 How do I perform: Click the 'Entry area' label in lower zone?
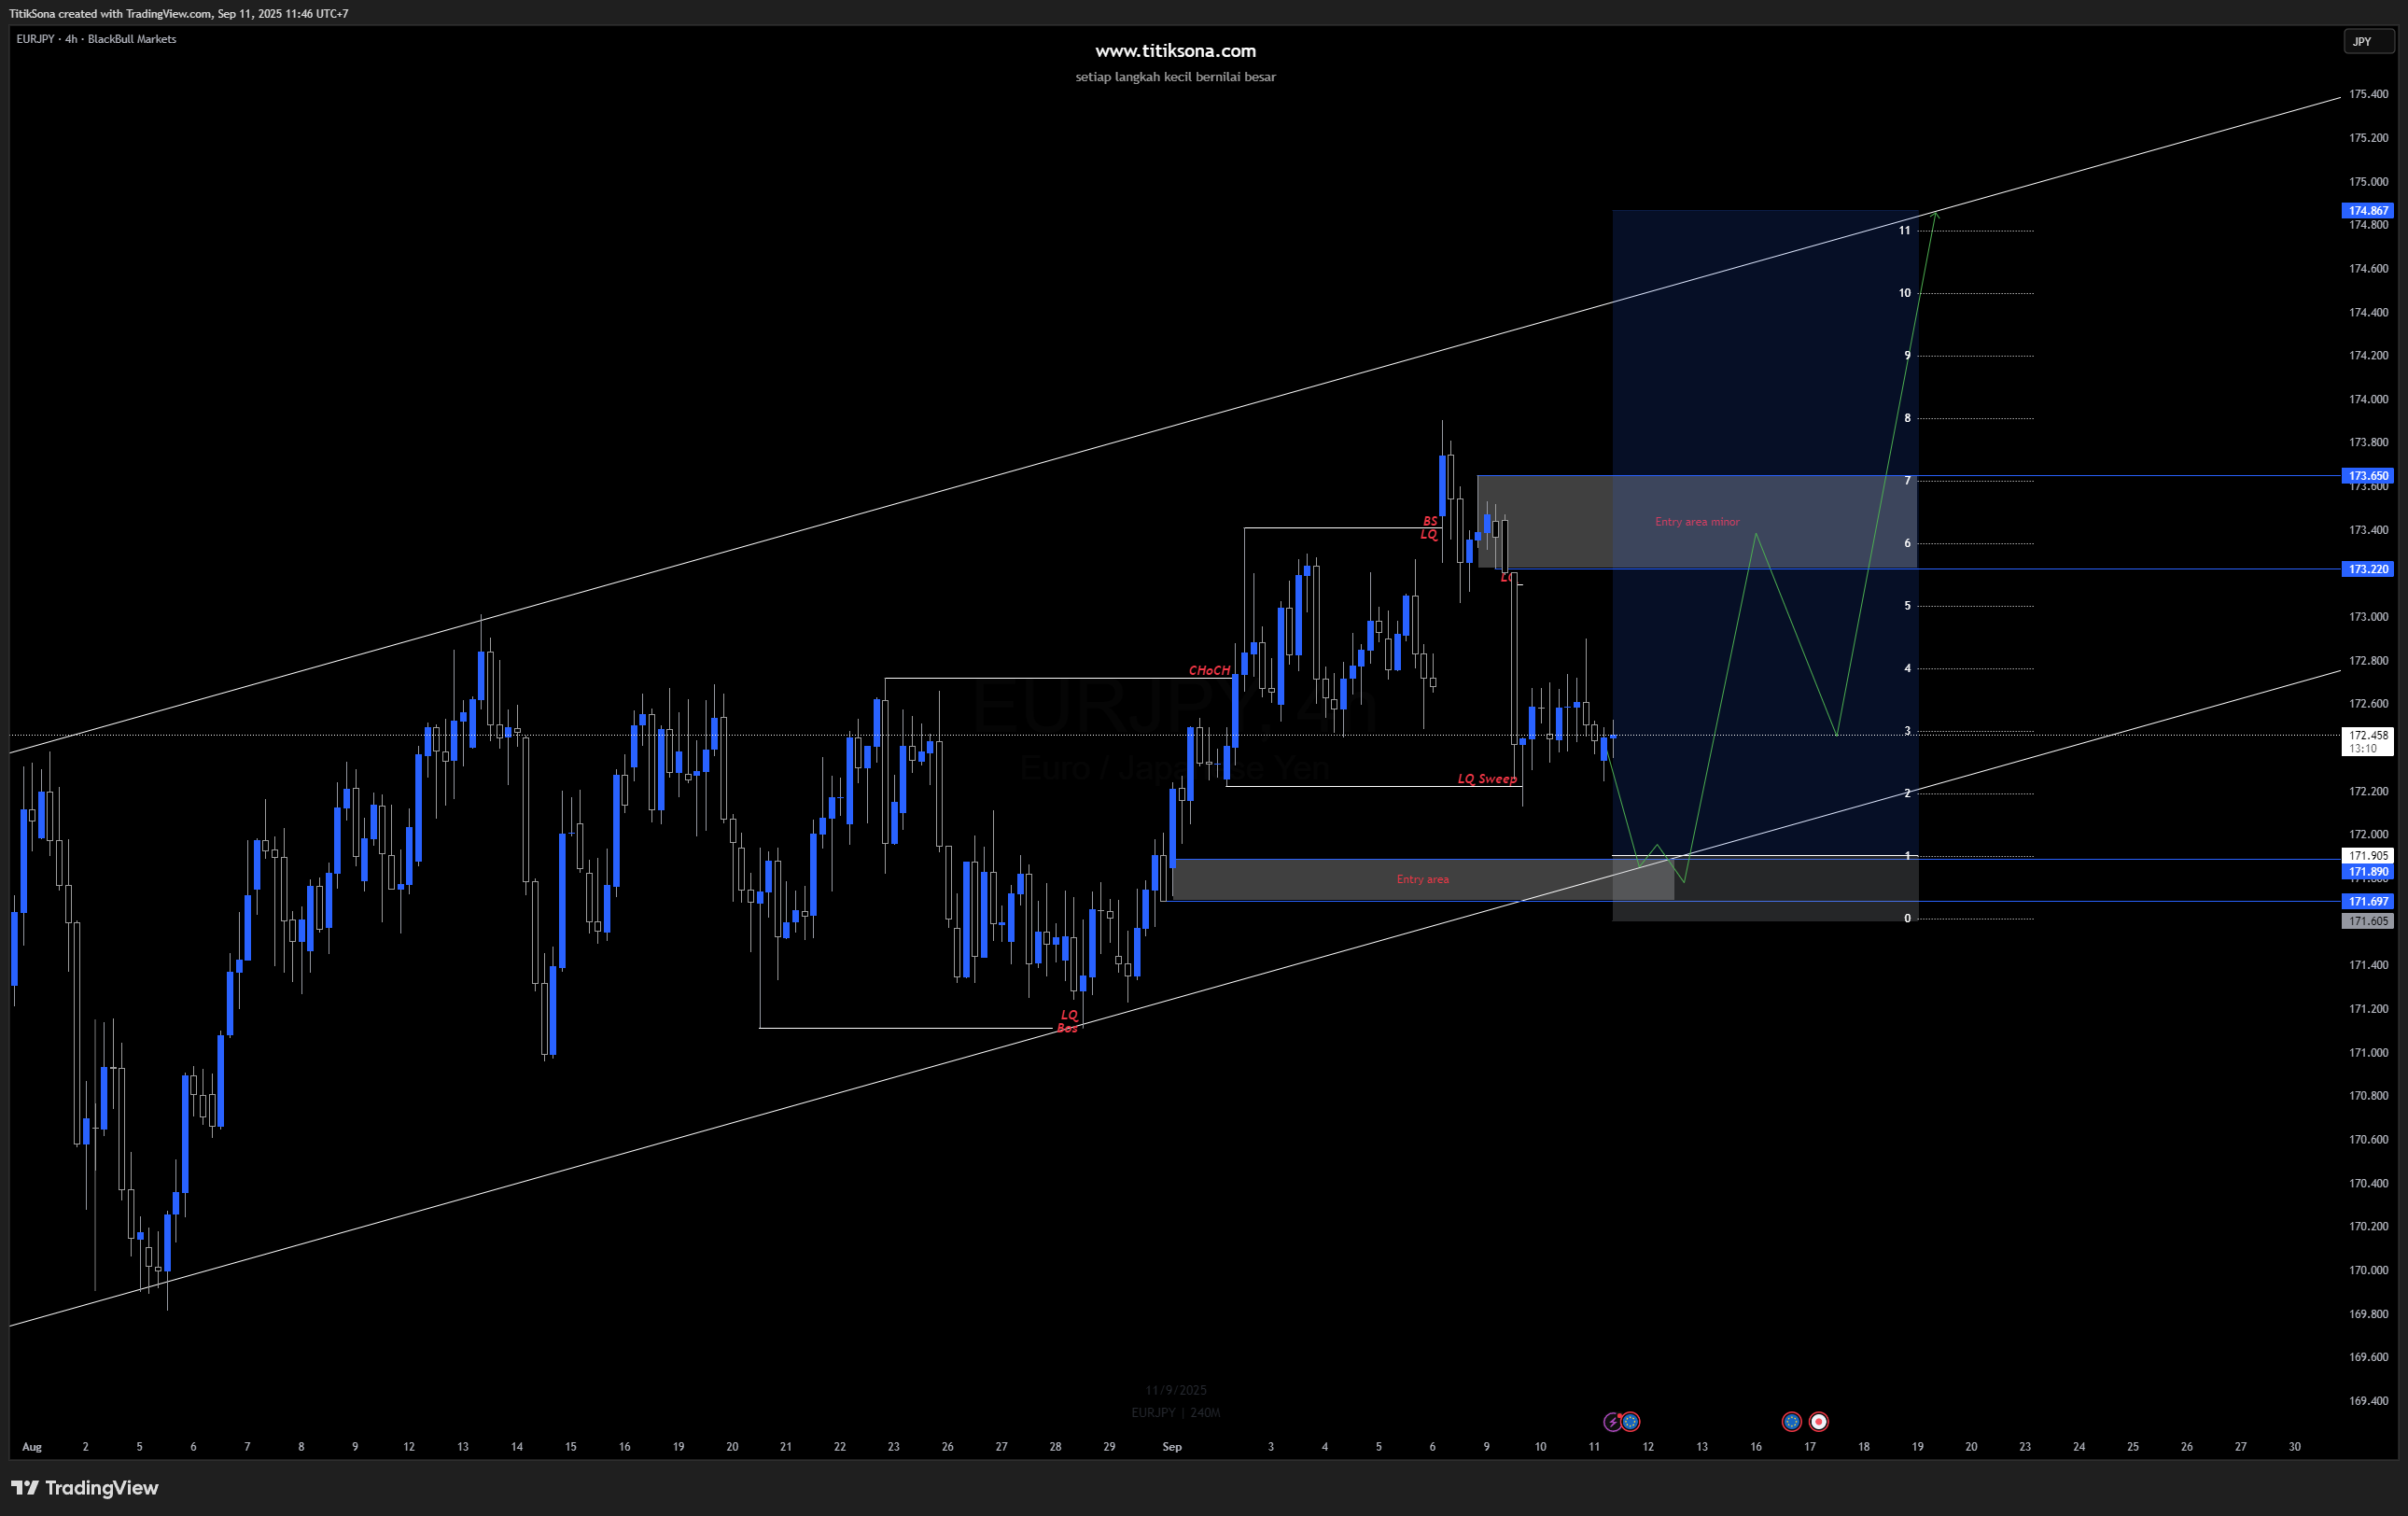point(1422,879)
